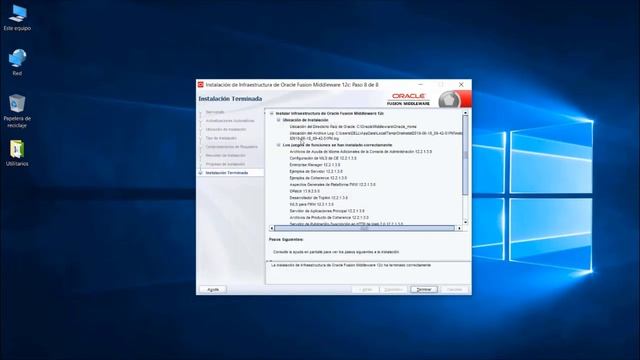This screenshot has width=640, height=360.
Task: Select the Enterprise Manager 12.2.1.3.0 row
Action: click(315, 165)
